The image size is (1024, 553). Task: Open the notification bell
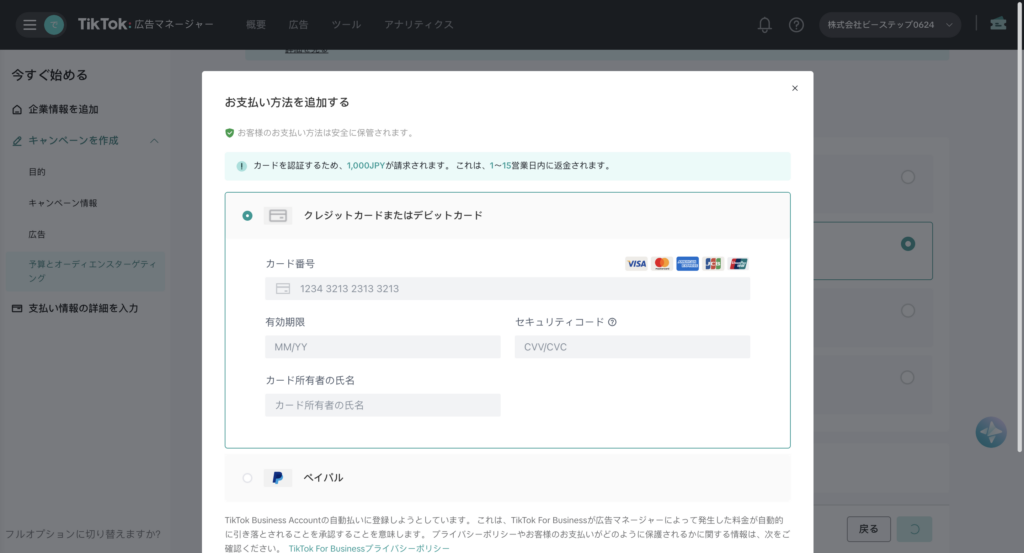click(764, 25)
